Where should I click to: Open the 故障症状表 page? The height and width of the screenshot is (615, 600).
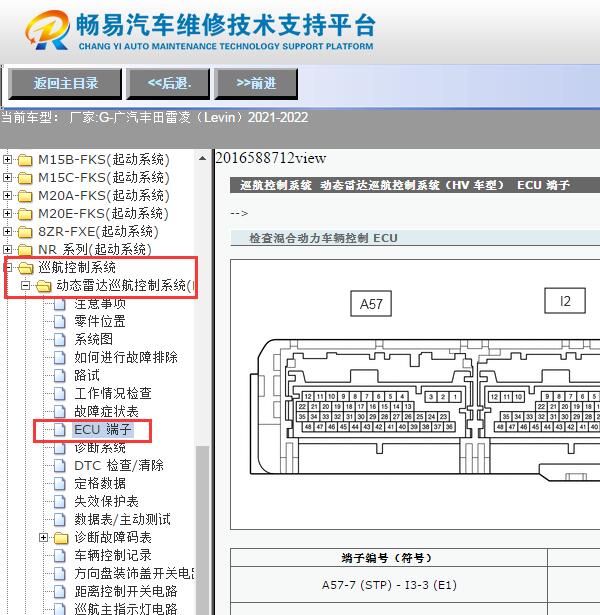tap(106, 411)
